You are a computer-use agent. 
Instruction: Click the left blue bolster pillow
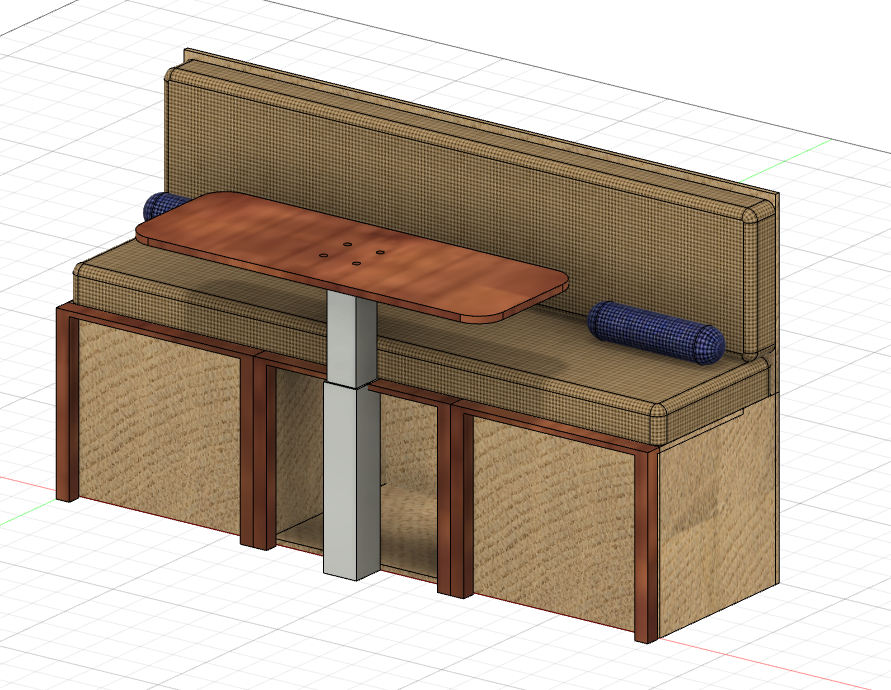point(160,206)
